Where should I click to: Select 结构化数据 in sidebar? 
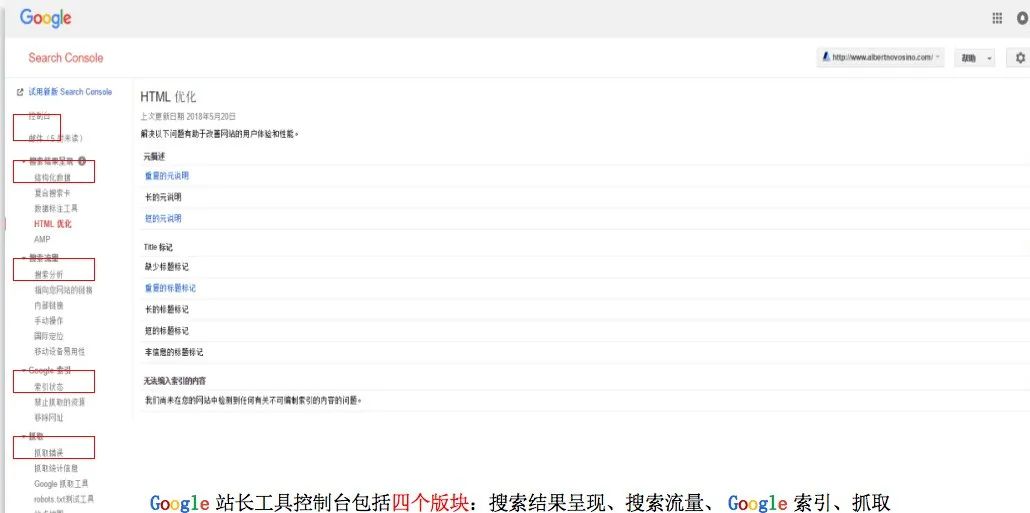click(52, 177)
